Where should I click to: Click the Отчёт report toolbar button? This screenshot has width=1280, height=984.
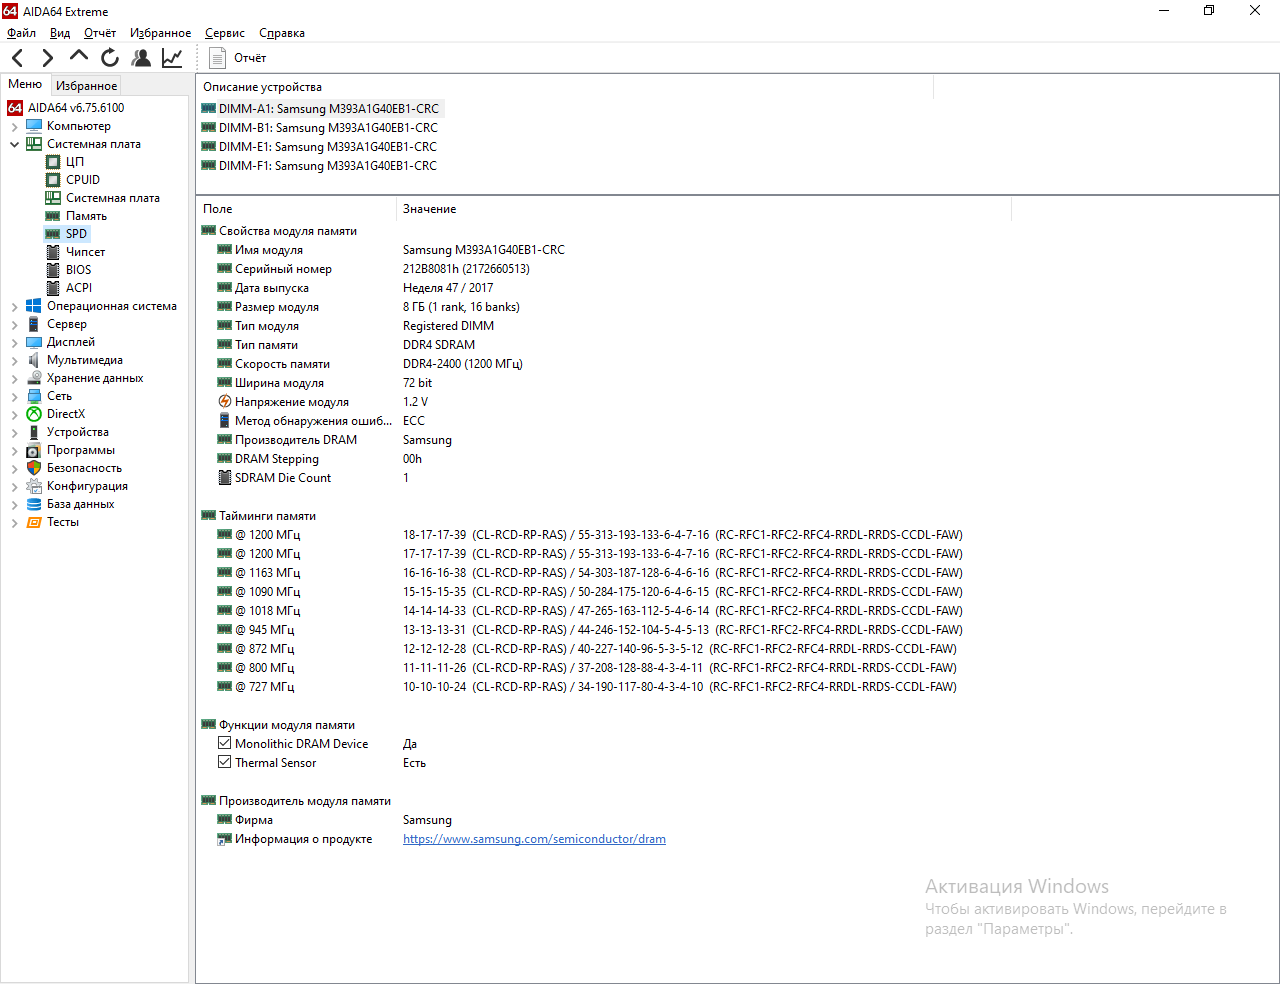point(238,58)
